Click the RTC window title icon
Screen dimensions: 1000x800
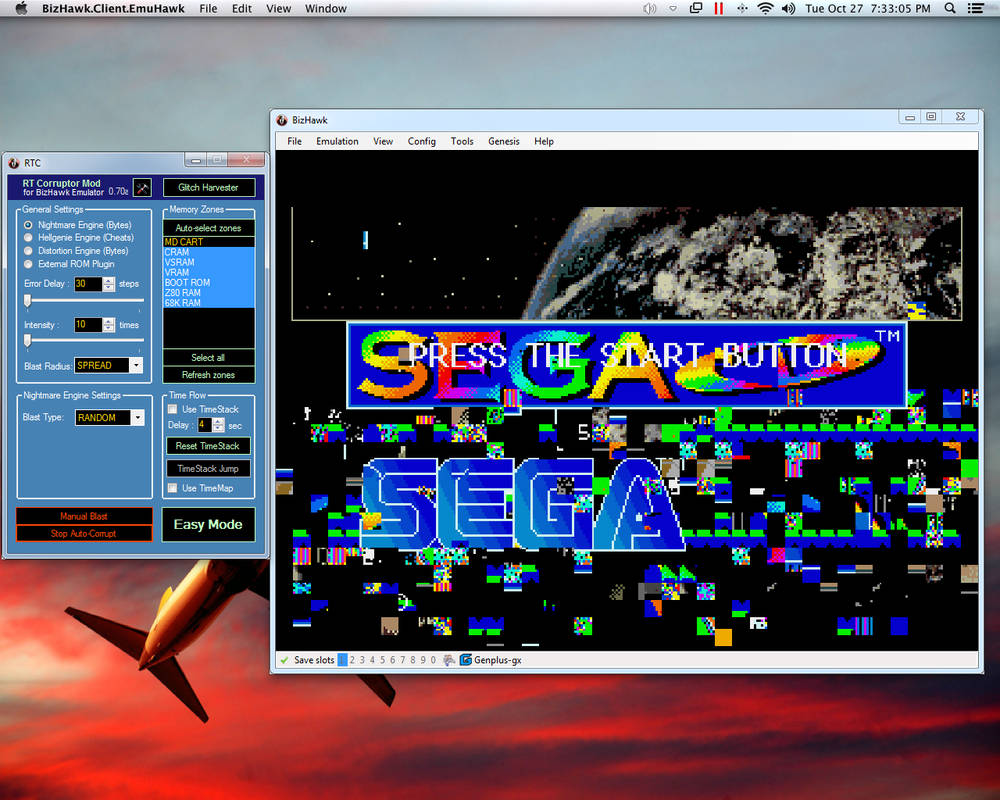14,163
